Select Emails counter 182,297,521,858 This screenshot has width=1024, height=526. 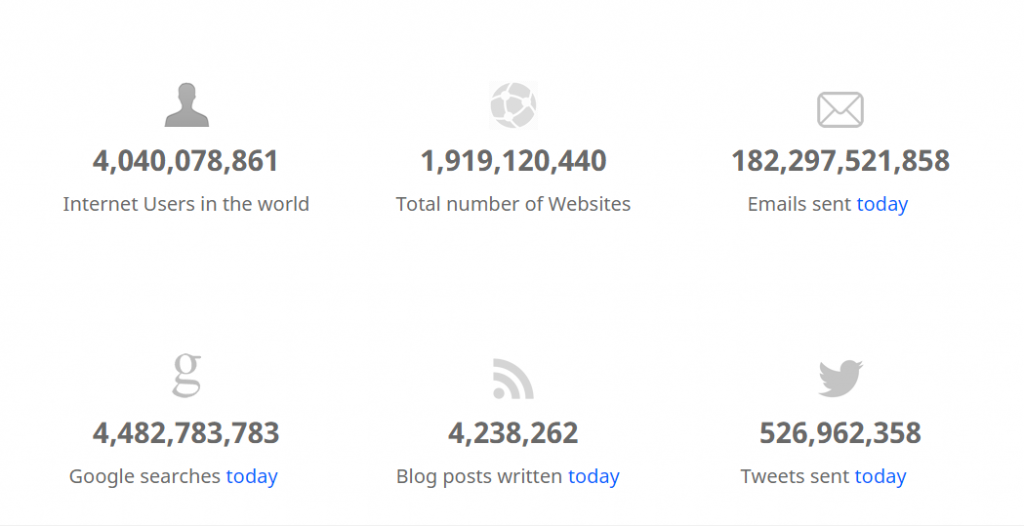click(x=840, y=161)
